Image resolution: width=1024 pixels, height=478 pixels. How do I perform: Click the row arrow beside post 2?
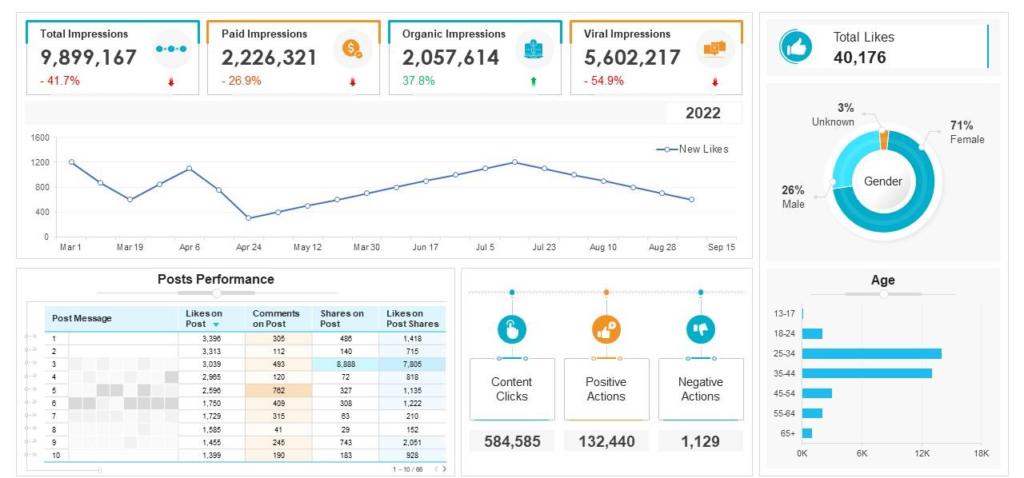click(x=30, y=350)
